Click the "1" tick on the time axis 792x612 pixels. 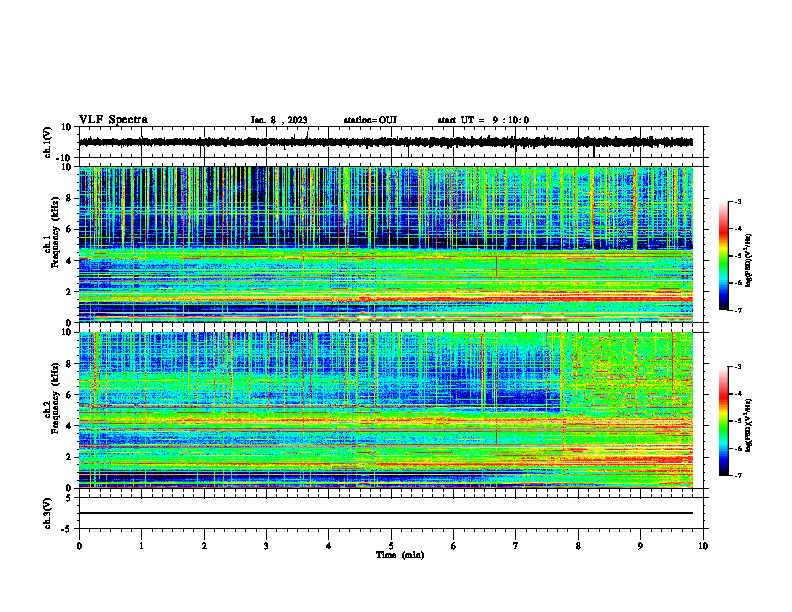[x=141, y=546]
